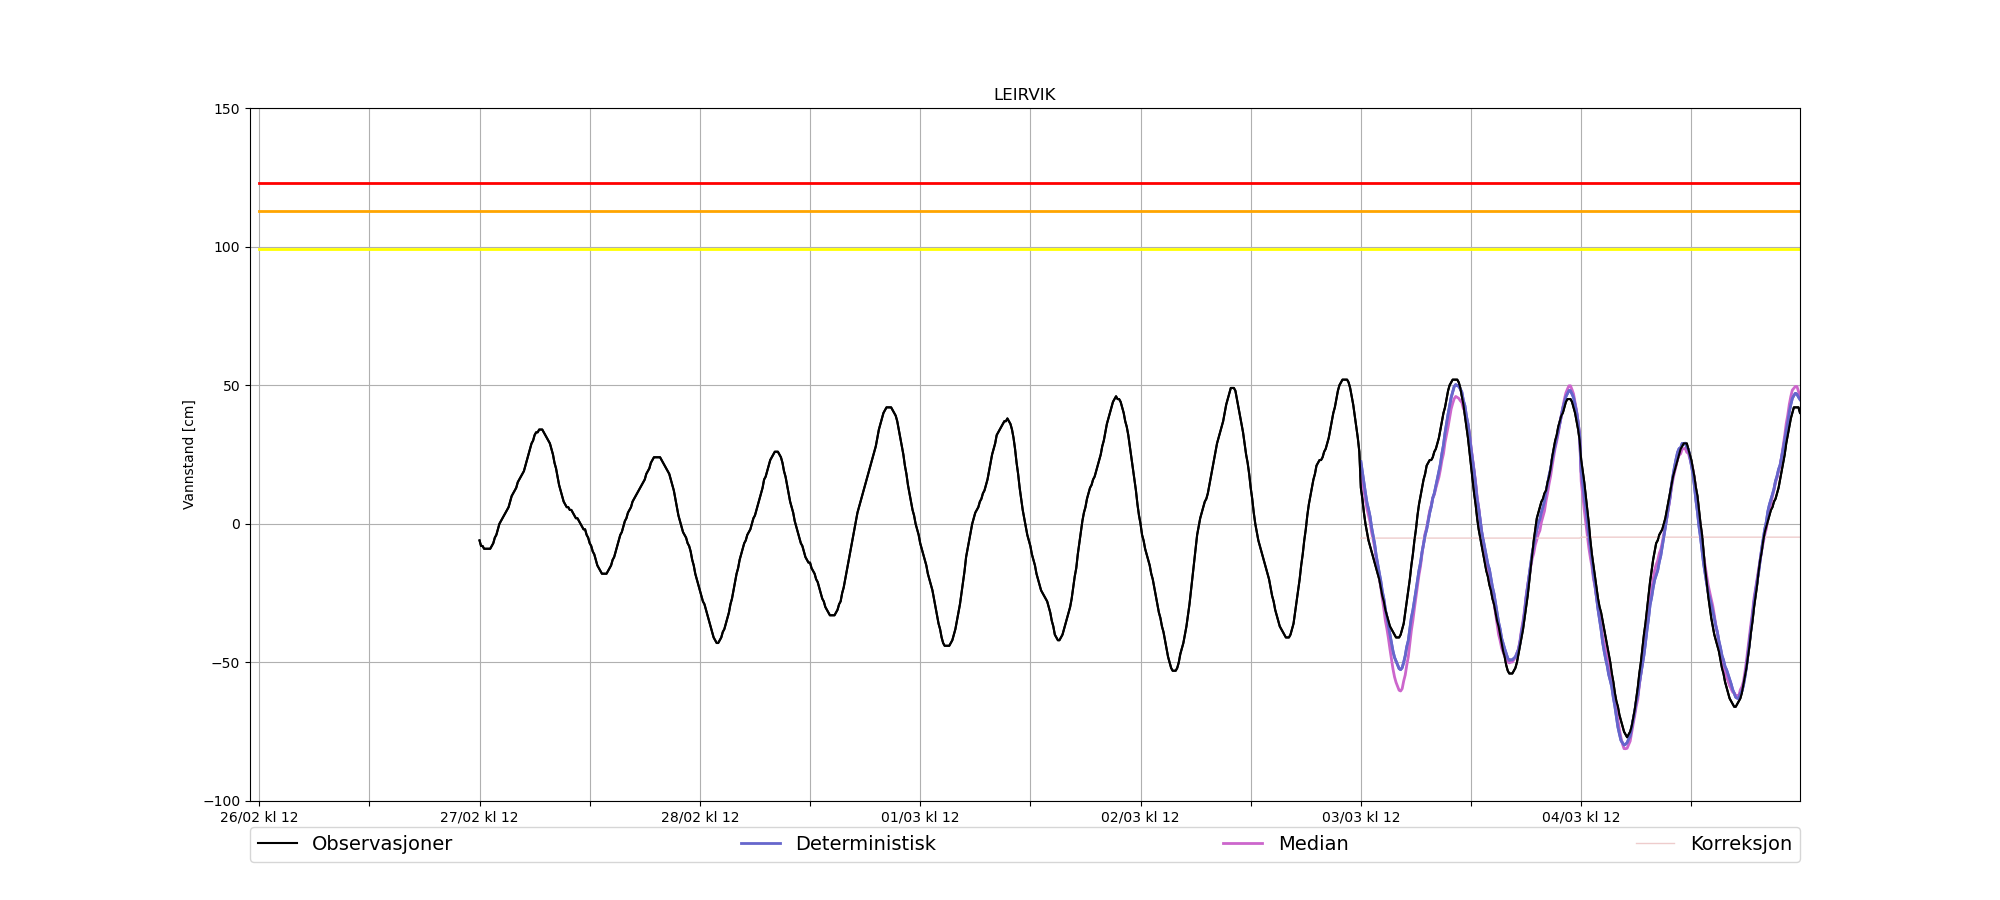Screen dimensions: 2000x900
Task: Click the red horizontal threshold line
Action: pos(1000,183)
